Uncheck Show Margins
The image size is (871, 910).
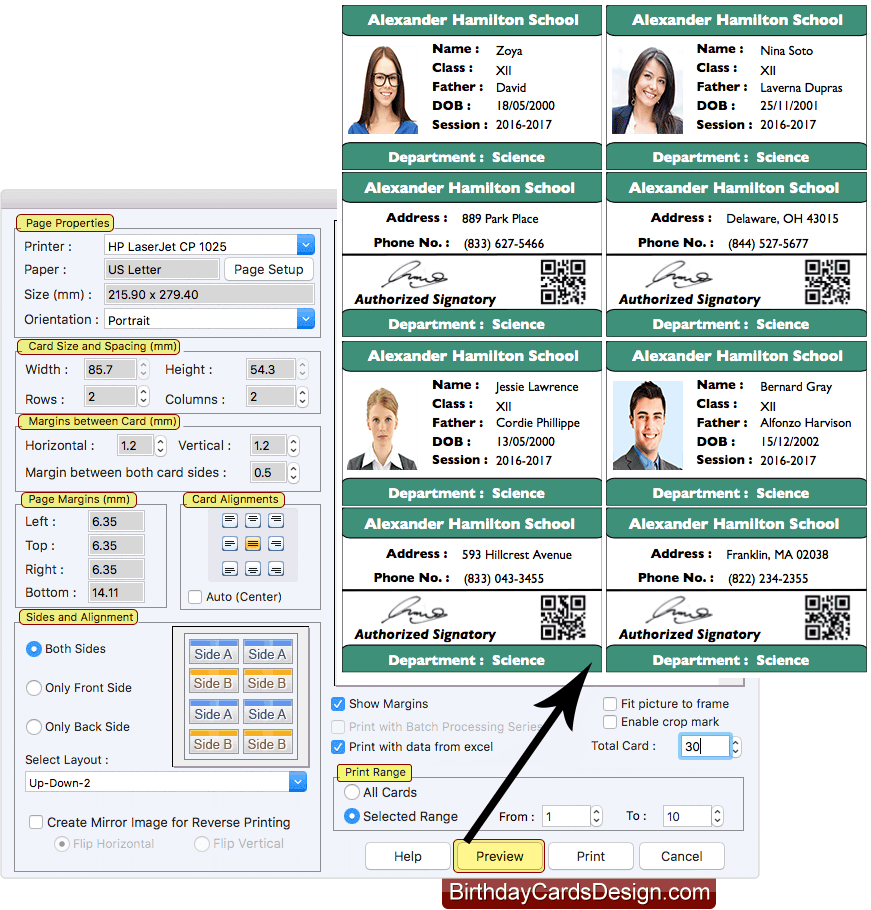tap(338, 704)
